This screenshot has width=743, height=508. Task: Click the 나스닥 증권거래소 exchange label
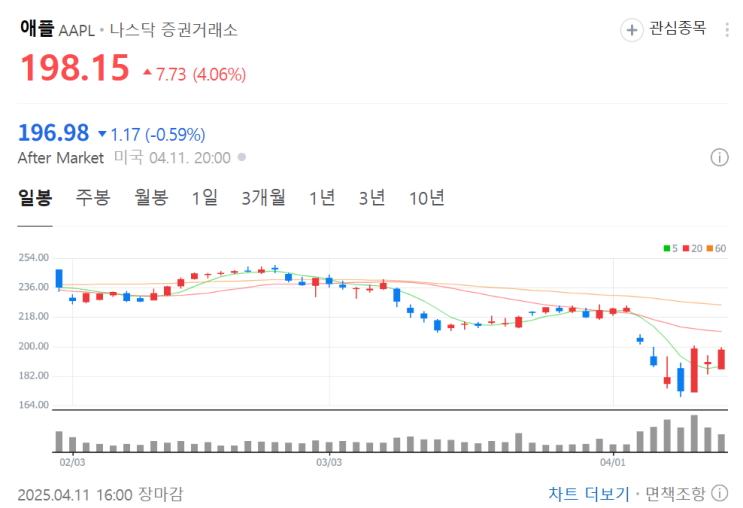pos(173,30)
